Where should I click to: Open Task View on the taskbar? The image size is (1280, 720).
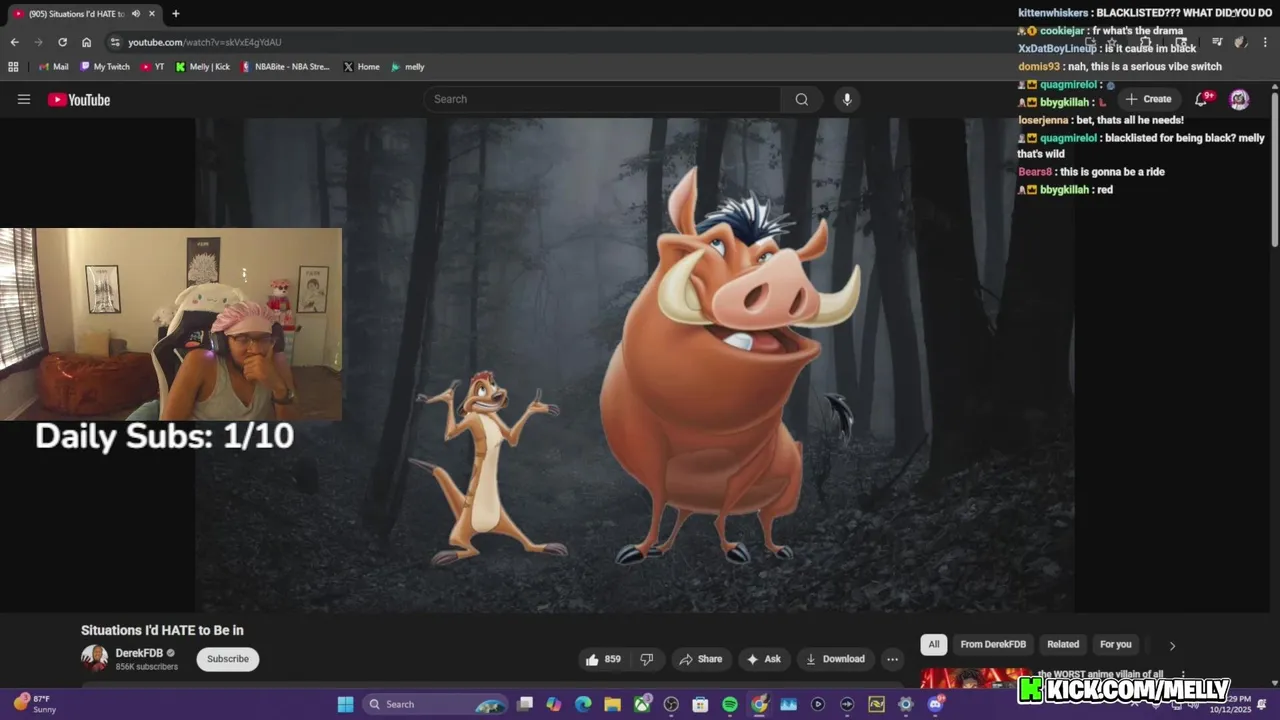(x=525, y=704)
